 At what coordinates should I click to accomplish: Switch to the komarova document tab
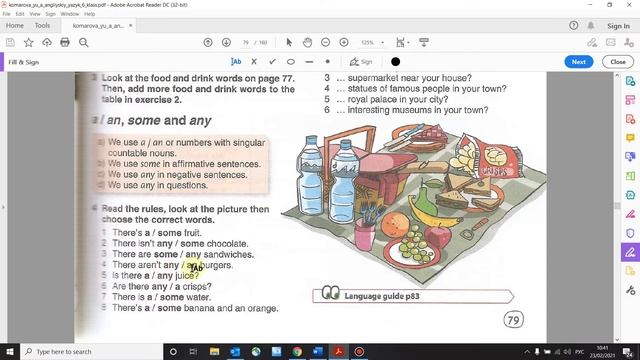pos(98,25)
